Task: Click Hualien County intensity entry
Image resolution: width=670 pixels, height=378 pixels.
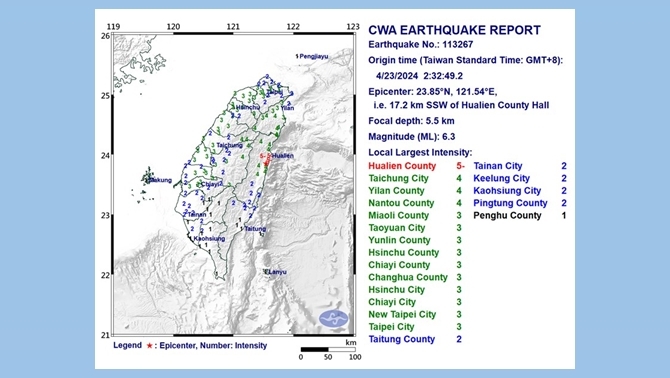Action: pos(414,166)
